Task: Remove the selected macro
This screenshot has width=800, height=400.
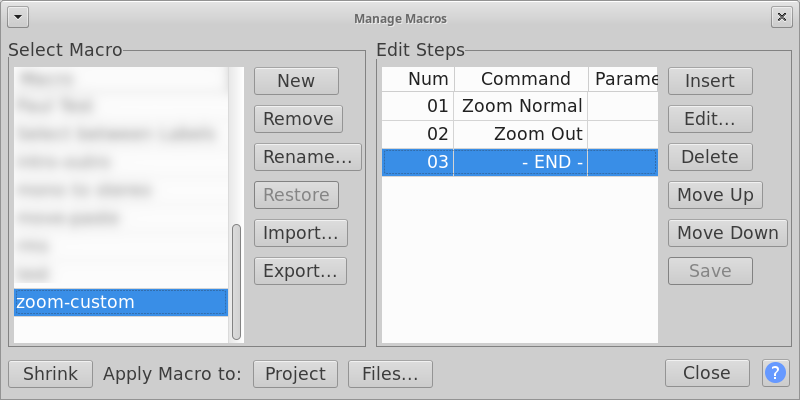Action: pos(298,119)
